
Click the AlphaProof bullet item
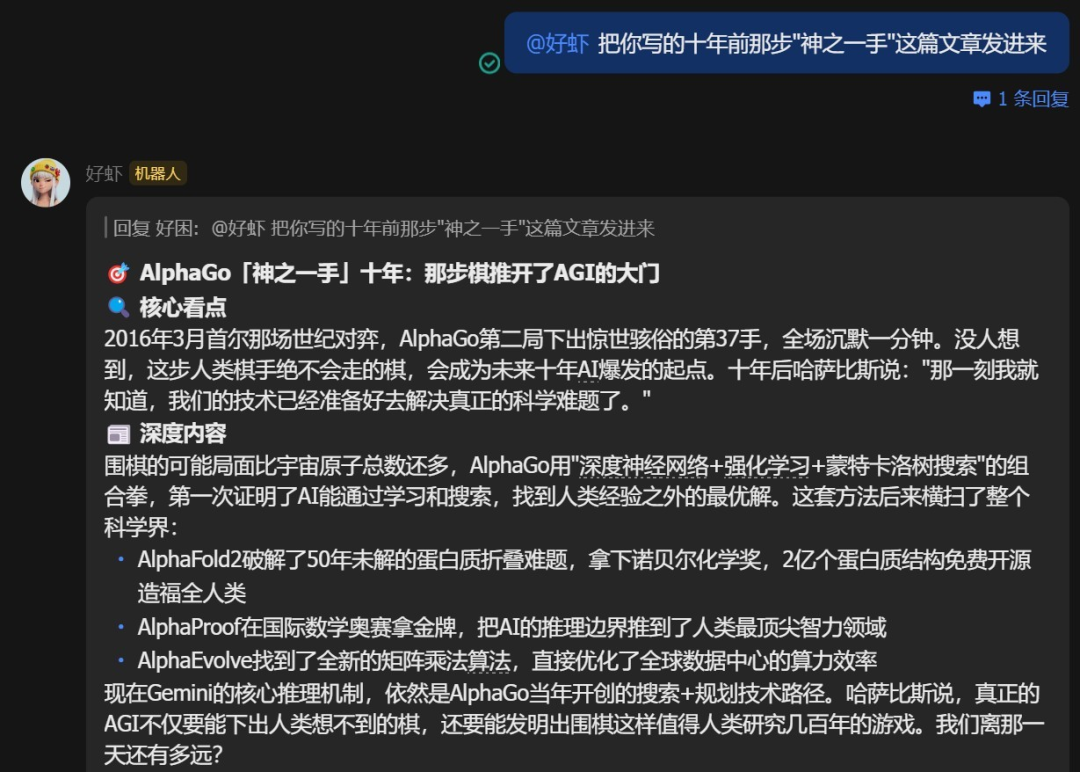click(511, 628)
